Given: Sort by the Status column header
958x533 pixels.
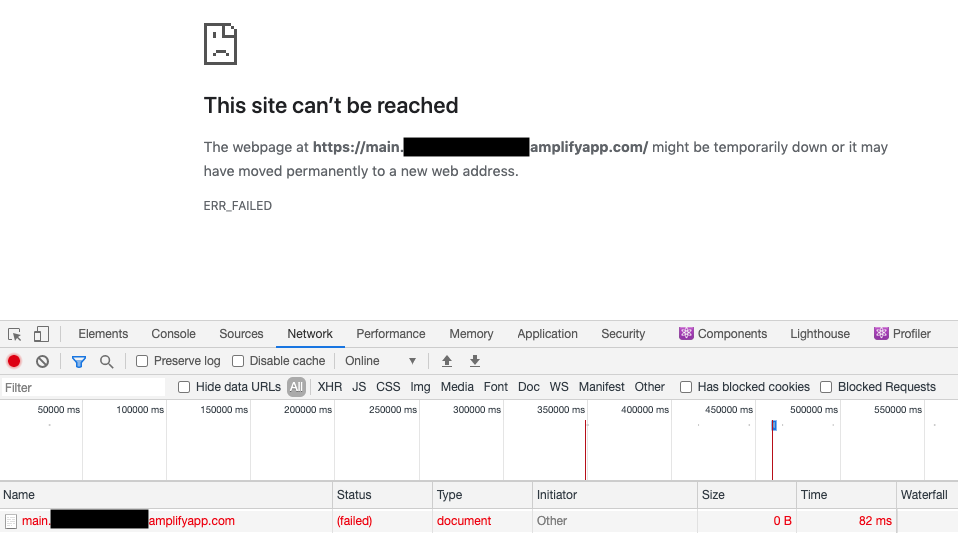Looking at the screenshot, I should coord(382,495).
